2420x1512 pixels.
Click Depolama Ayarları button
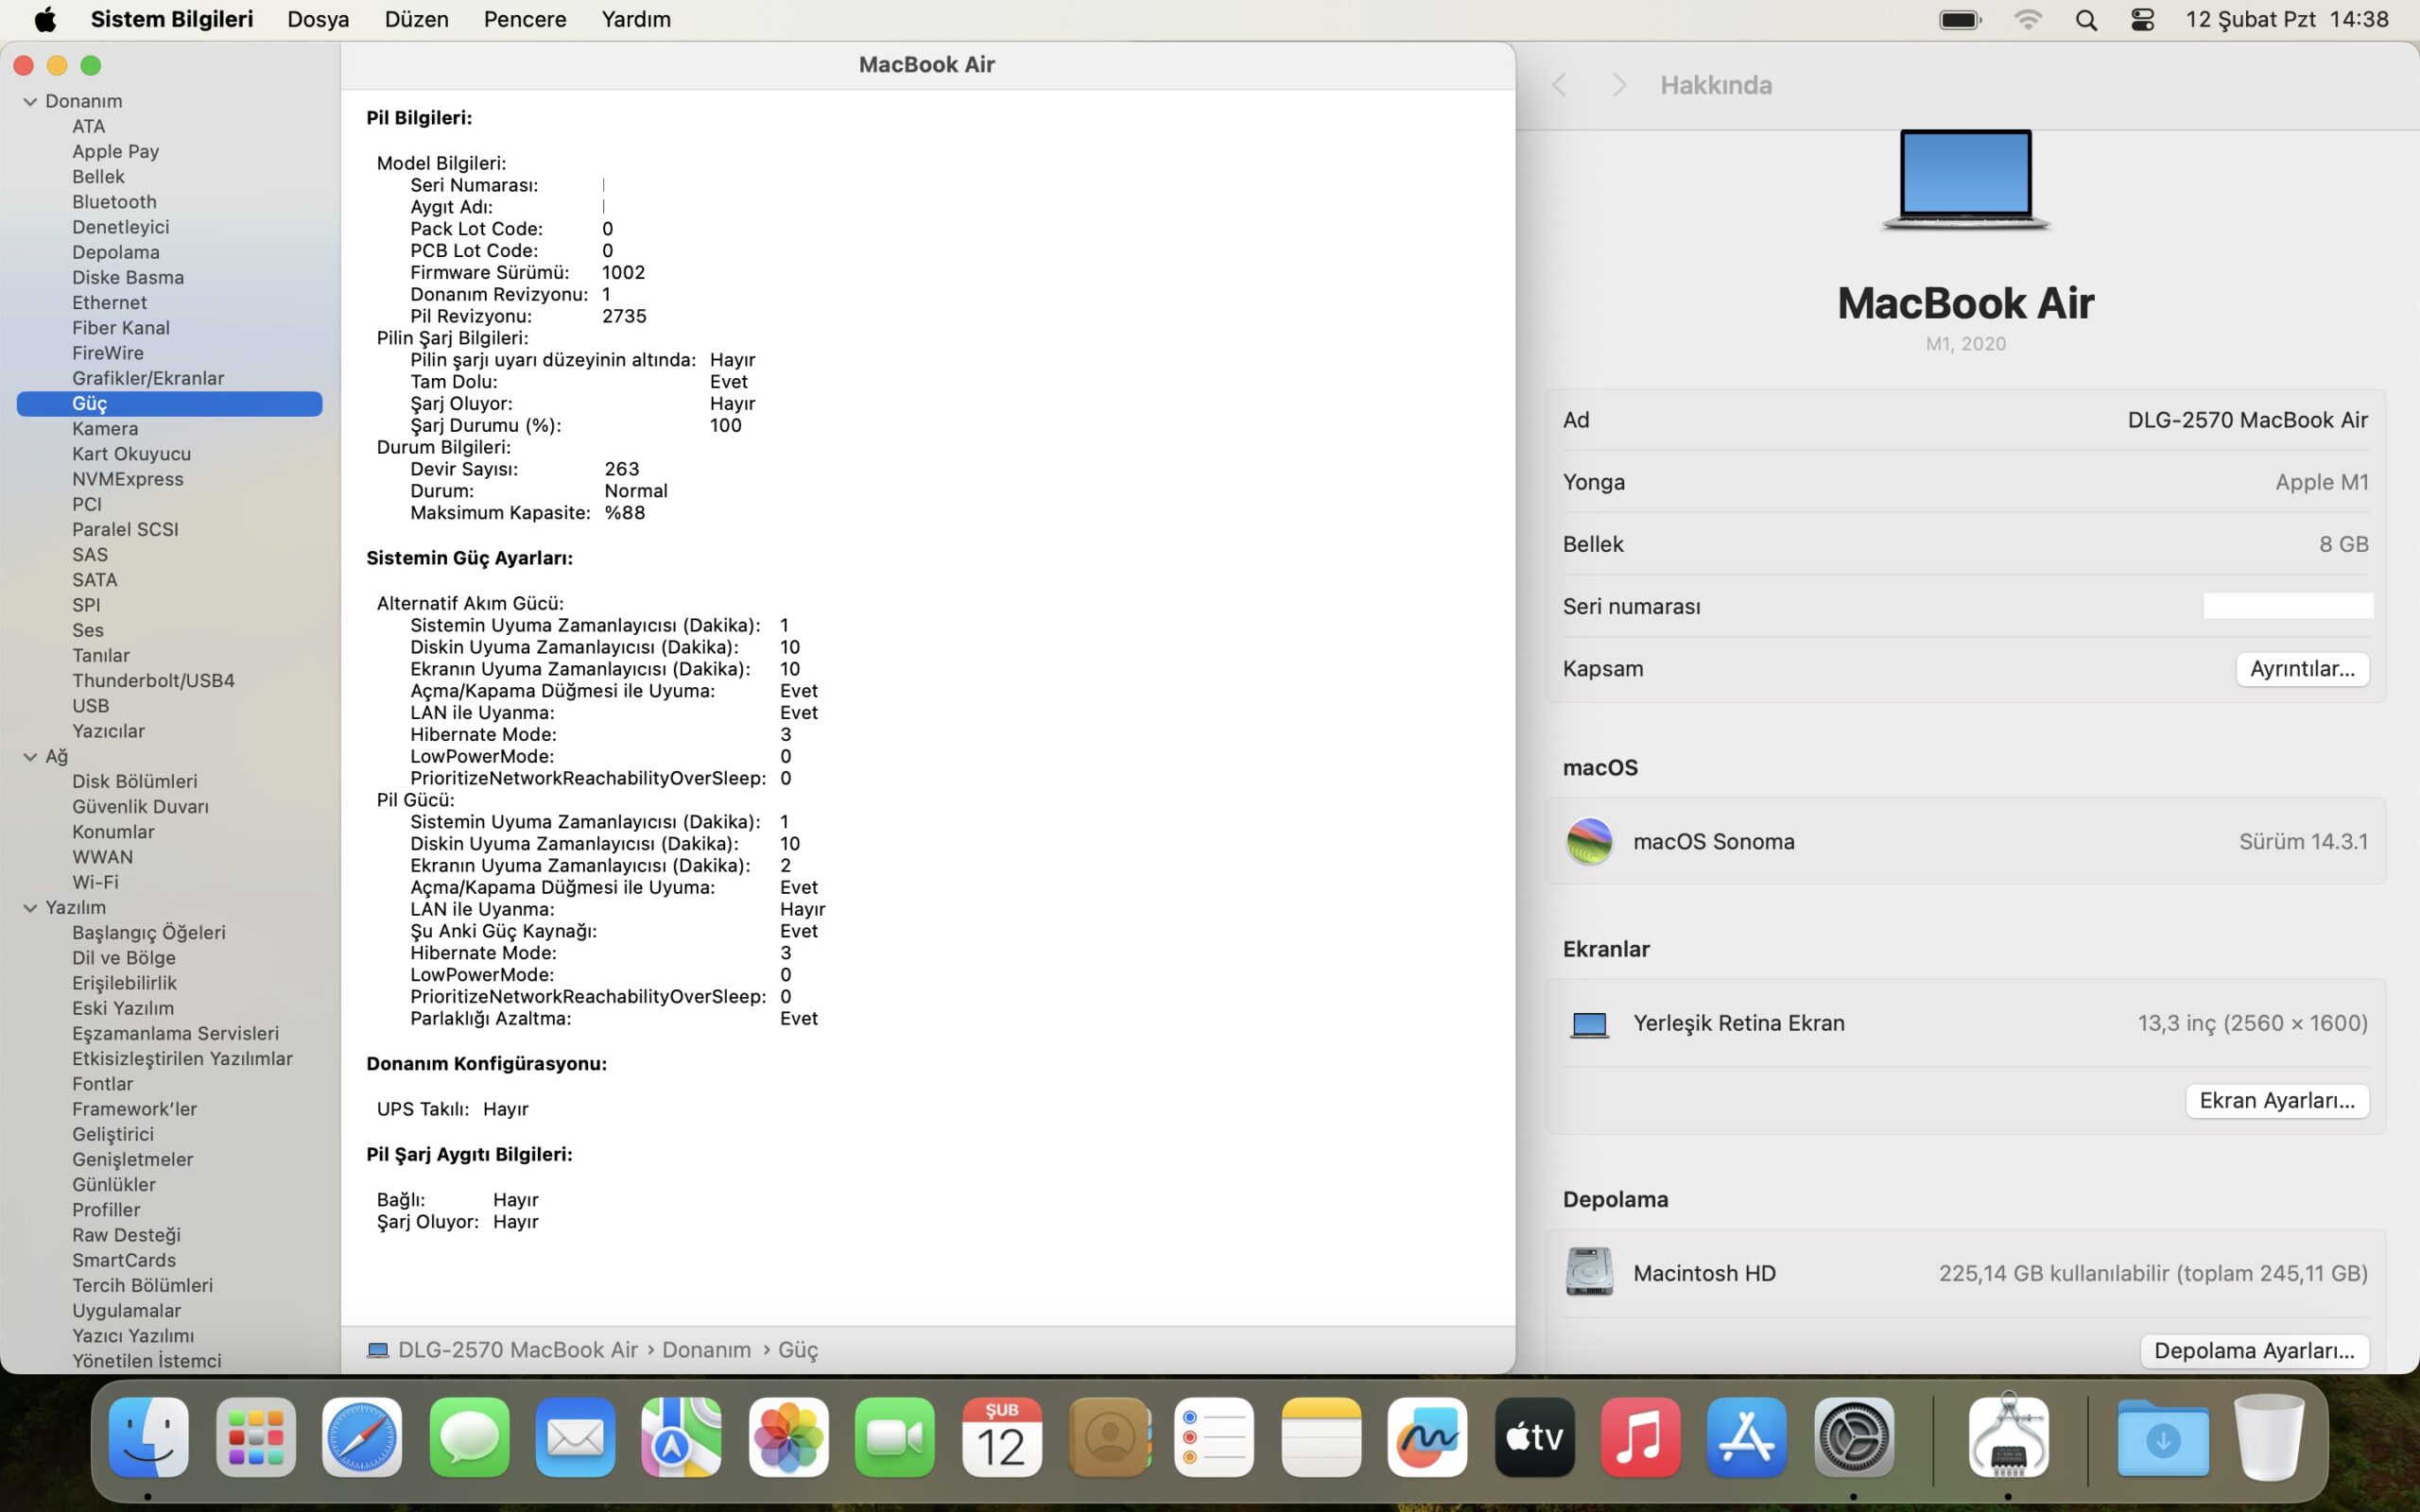click(2254, 1351)
